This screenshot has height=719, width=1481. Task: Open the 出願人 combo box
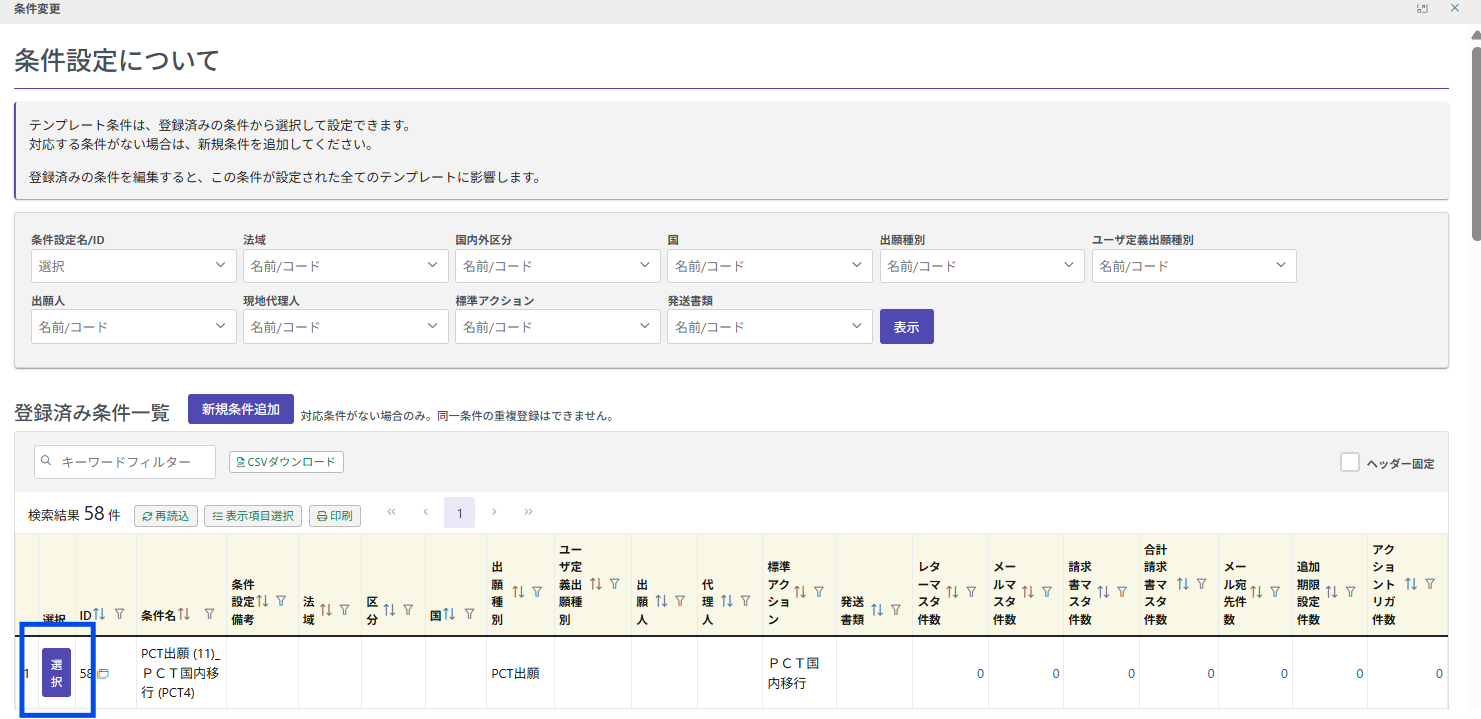pos(133,326)
